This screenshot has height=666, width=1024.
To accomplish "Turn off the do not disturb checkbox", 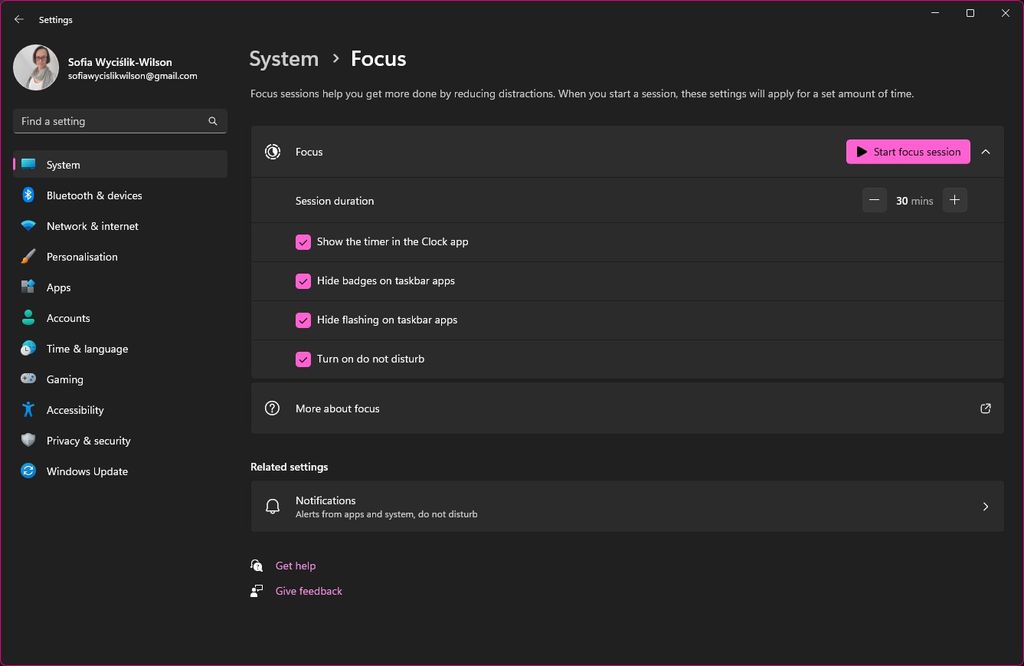I will point(303,358).
